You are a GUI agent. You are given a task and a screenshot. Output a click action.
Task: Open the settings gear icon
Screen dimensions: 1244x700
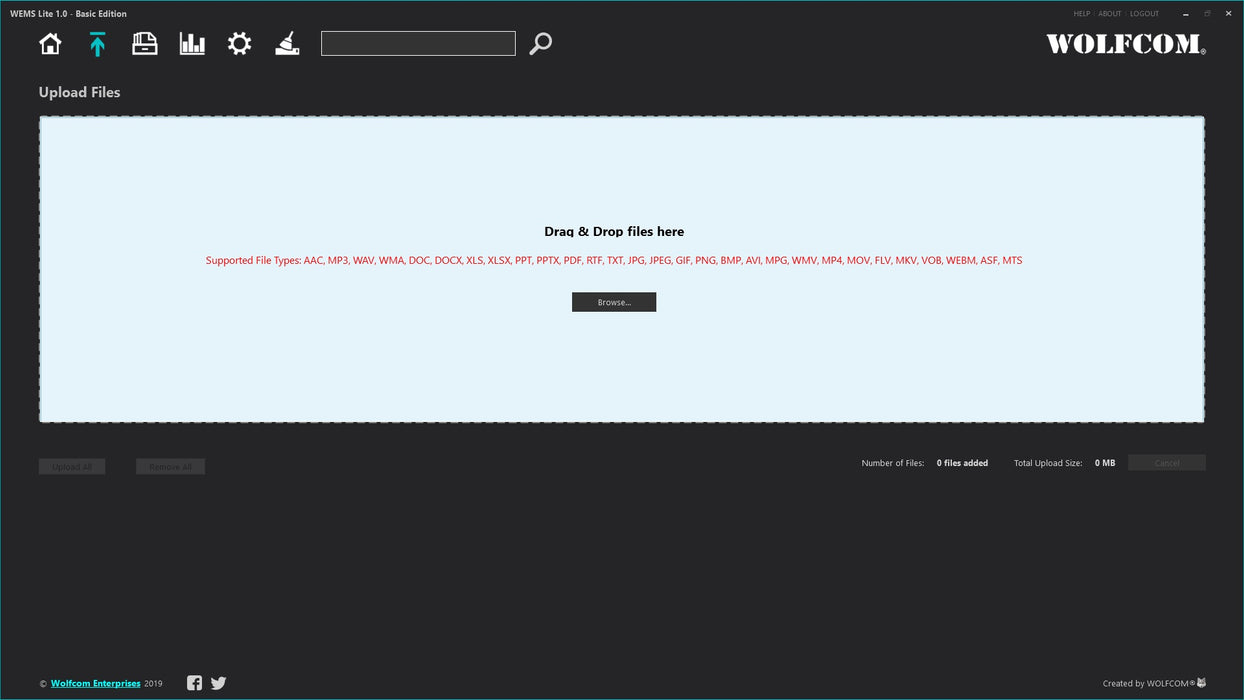pos(239,44)
